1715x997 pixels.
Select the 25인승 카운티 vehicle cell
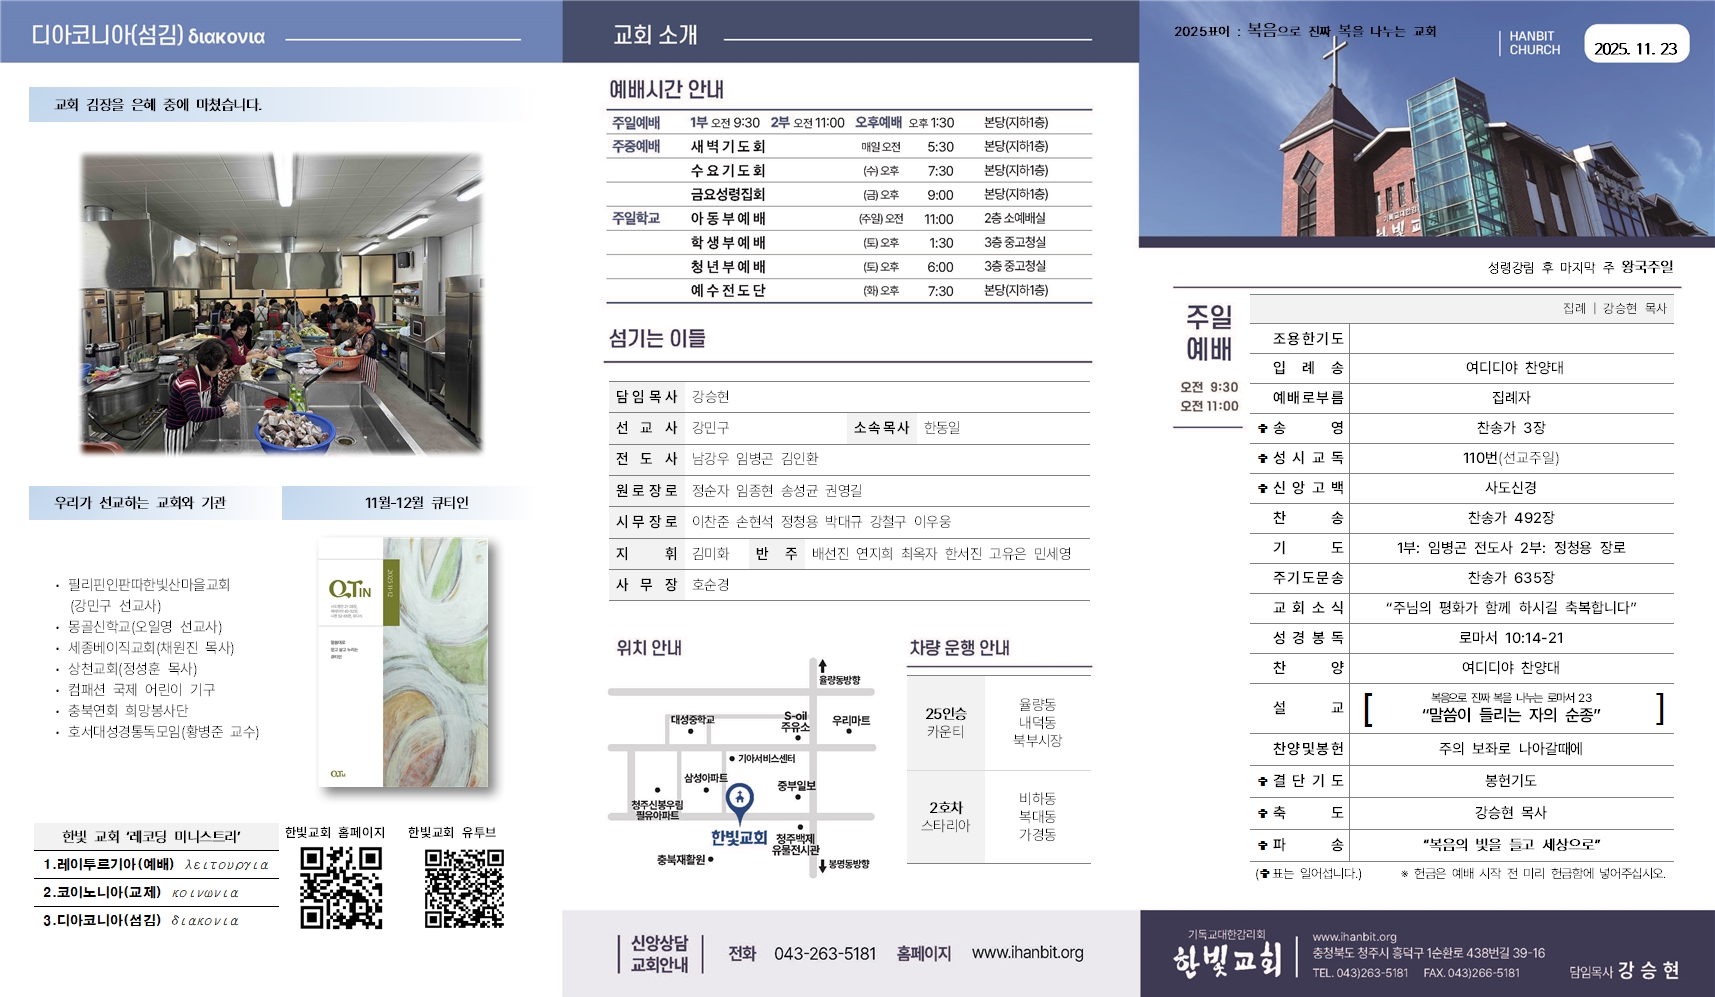(x=946, y=722)
